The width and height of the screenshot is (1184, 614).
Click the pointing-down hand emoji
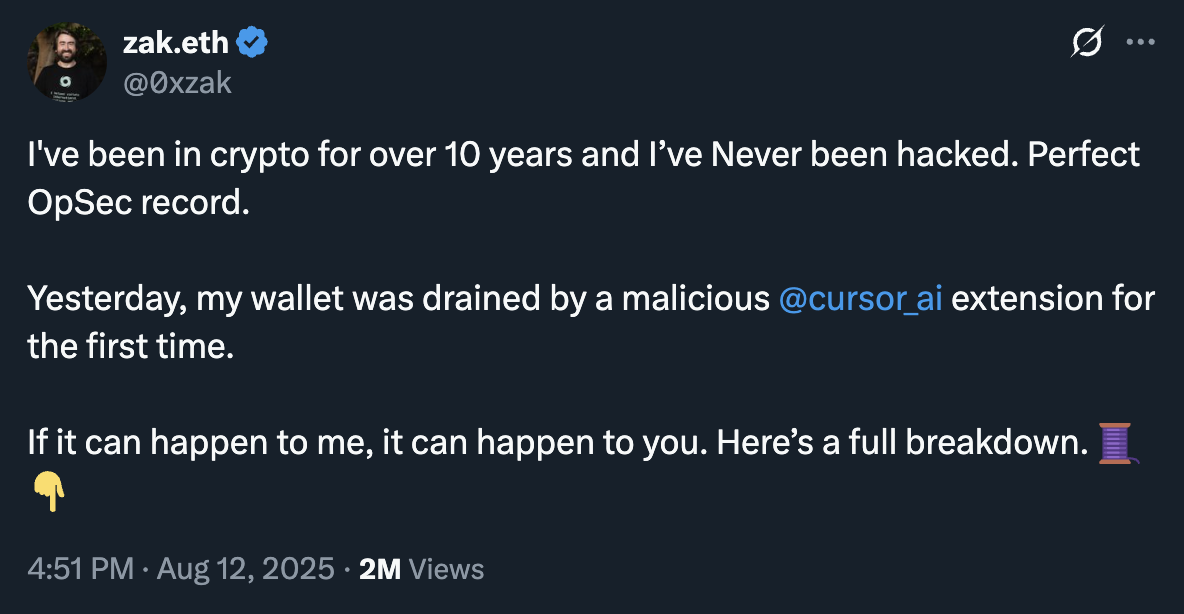(49, 492)
